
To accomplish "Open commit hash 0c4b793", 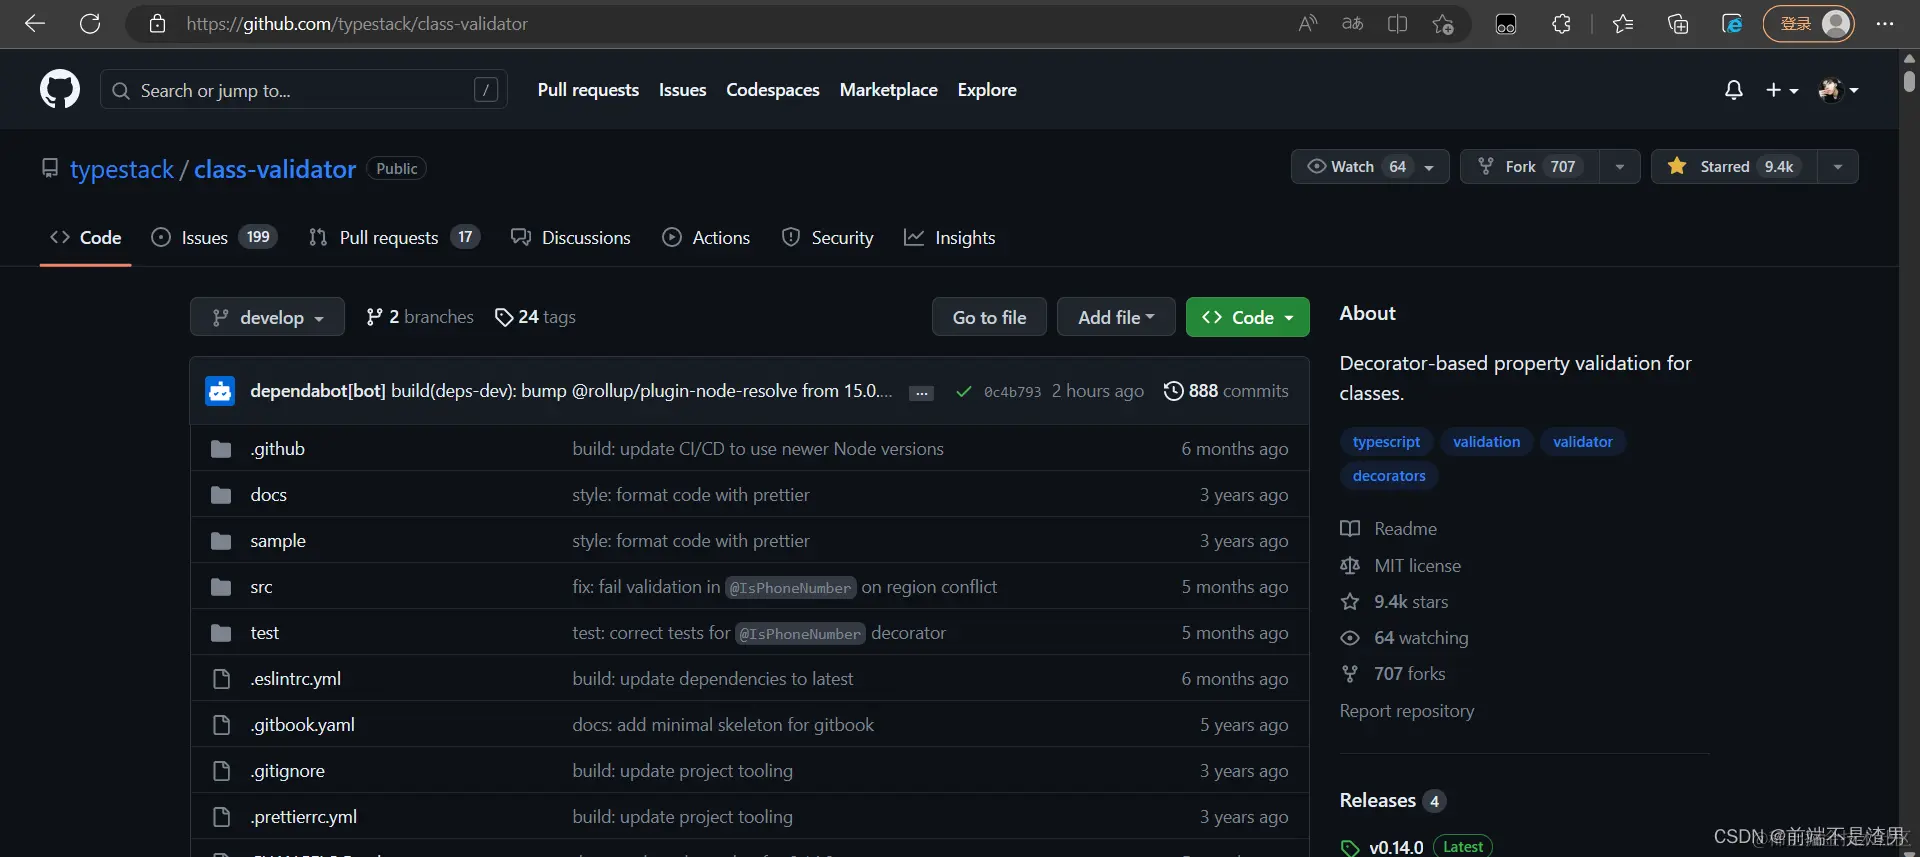I will click(1012, 392).
